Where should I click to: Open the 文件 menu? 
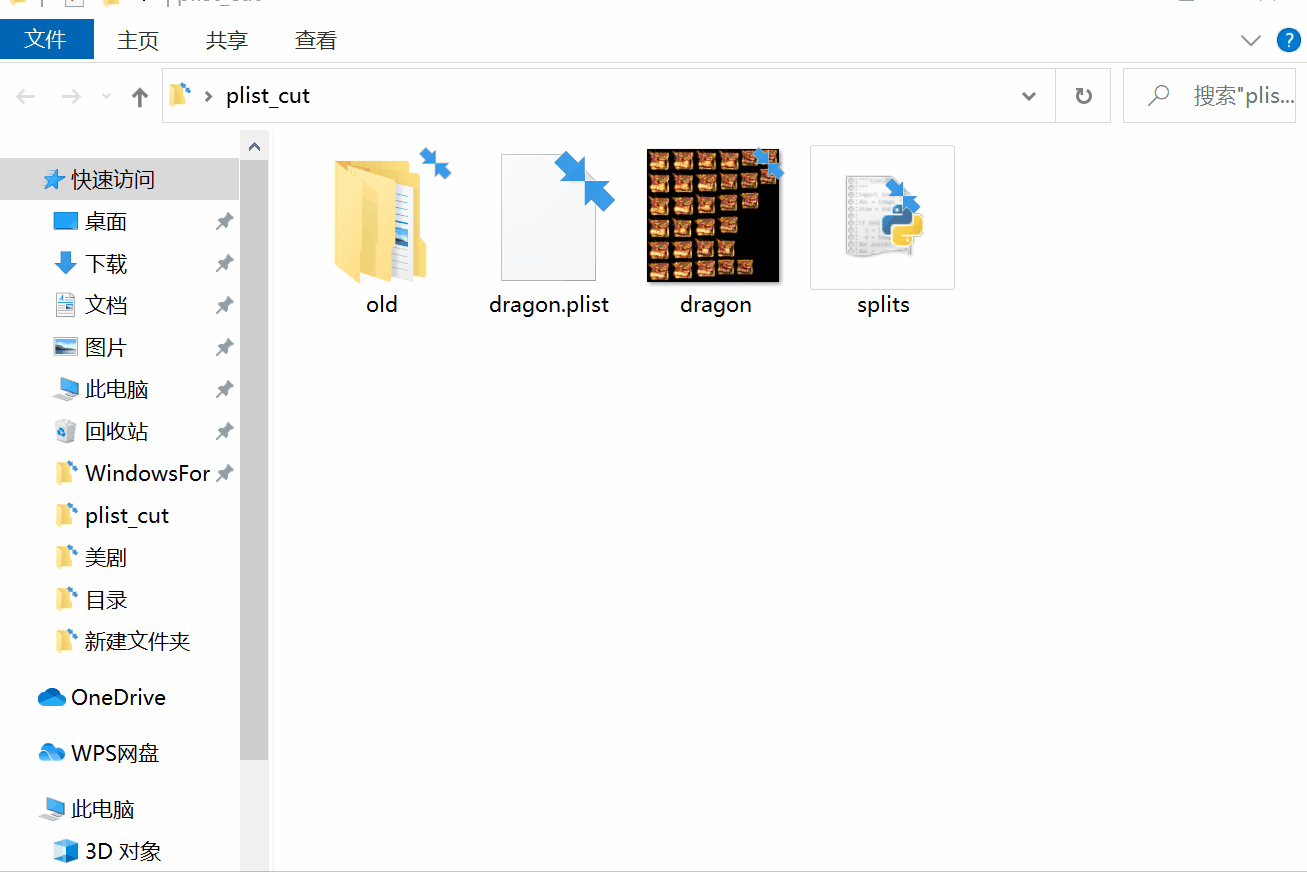coord(47,40)
